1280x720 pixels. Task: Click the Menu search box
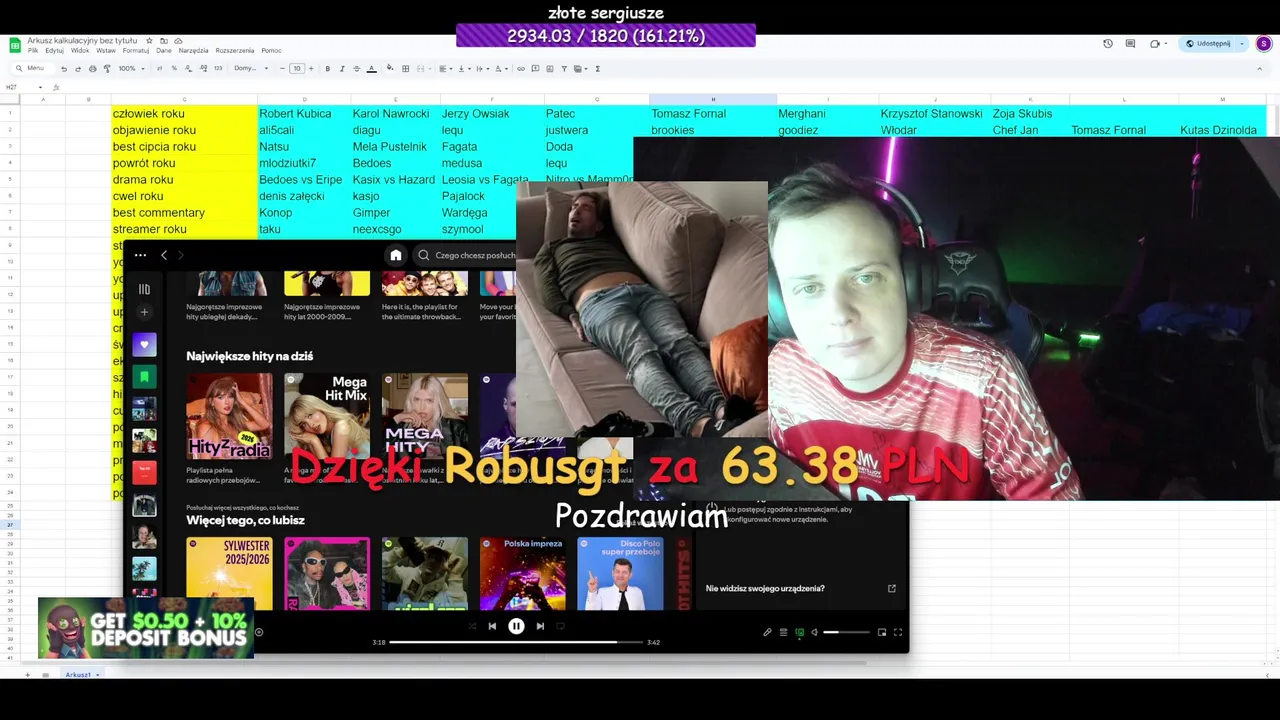tap(34, 68)
